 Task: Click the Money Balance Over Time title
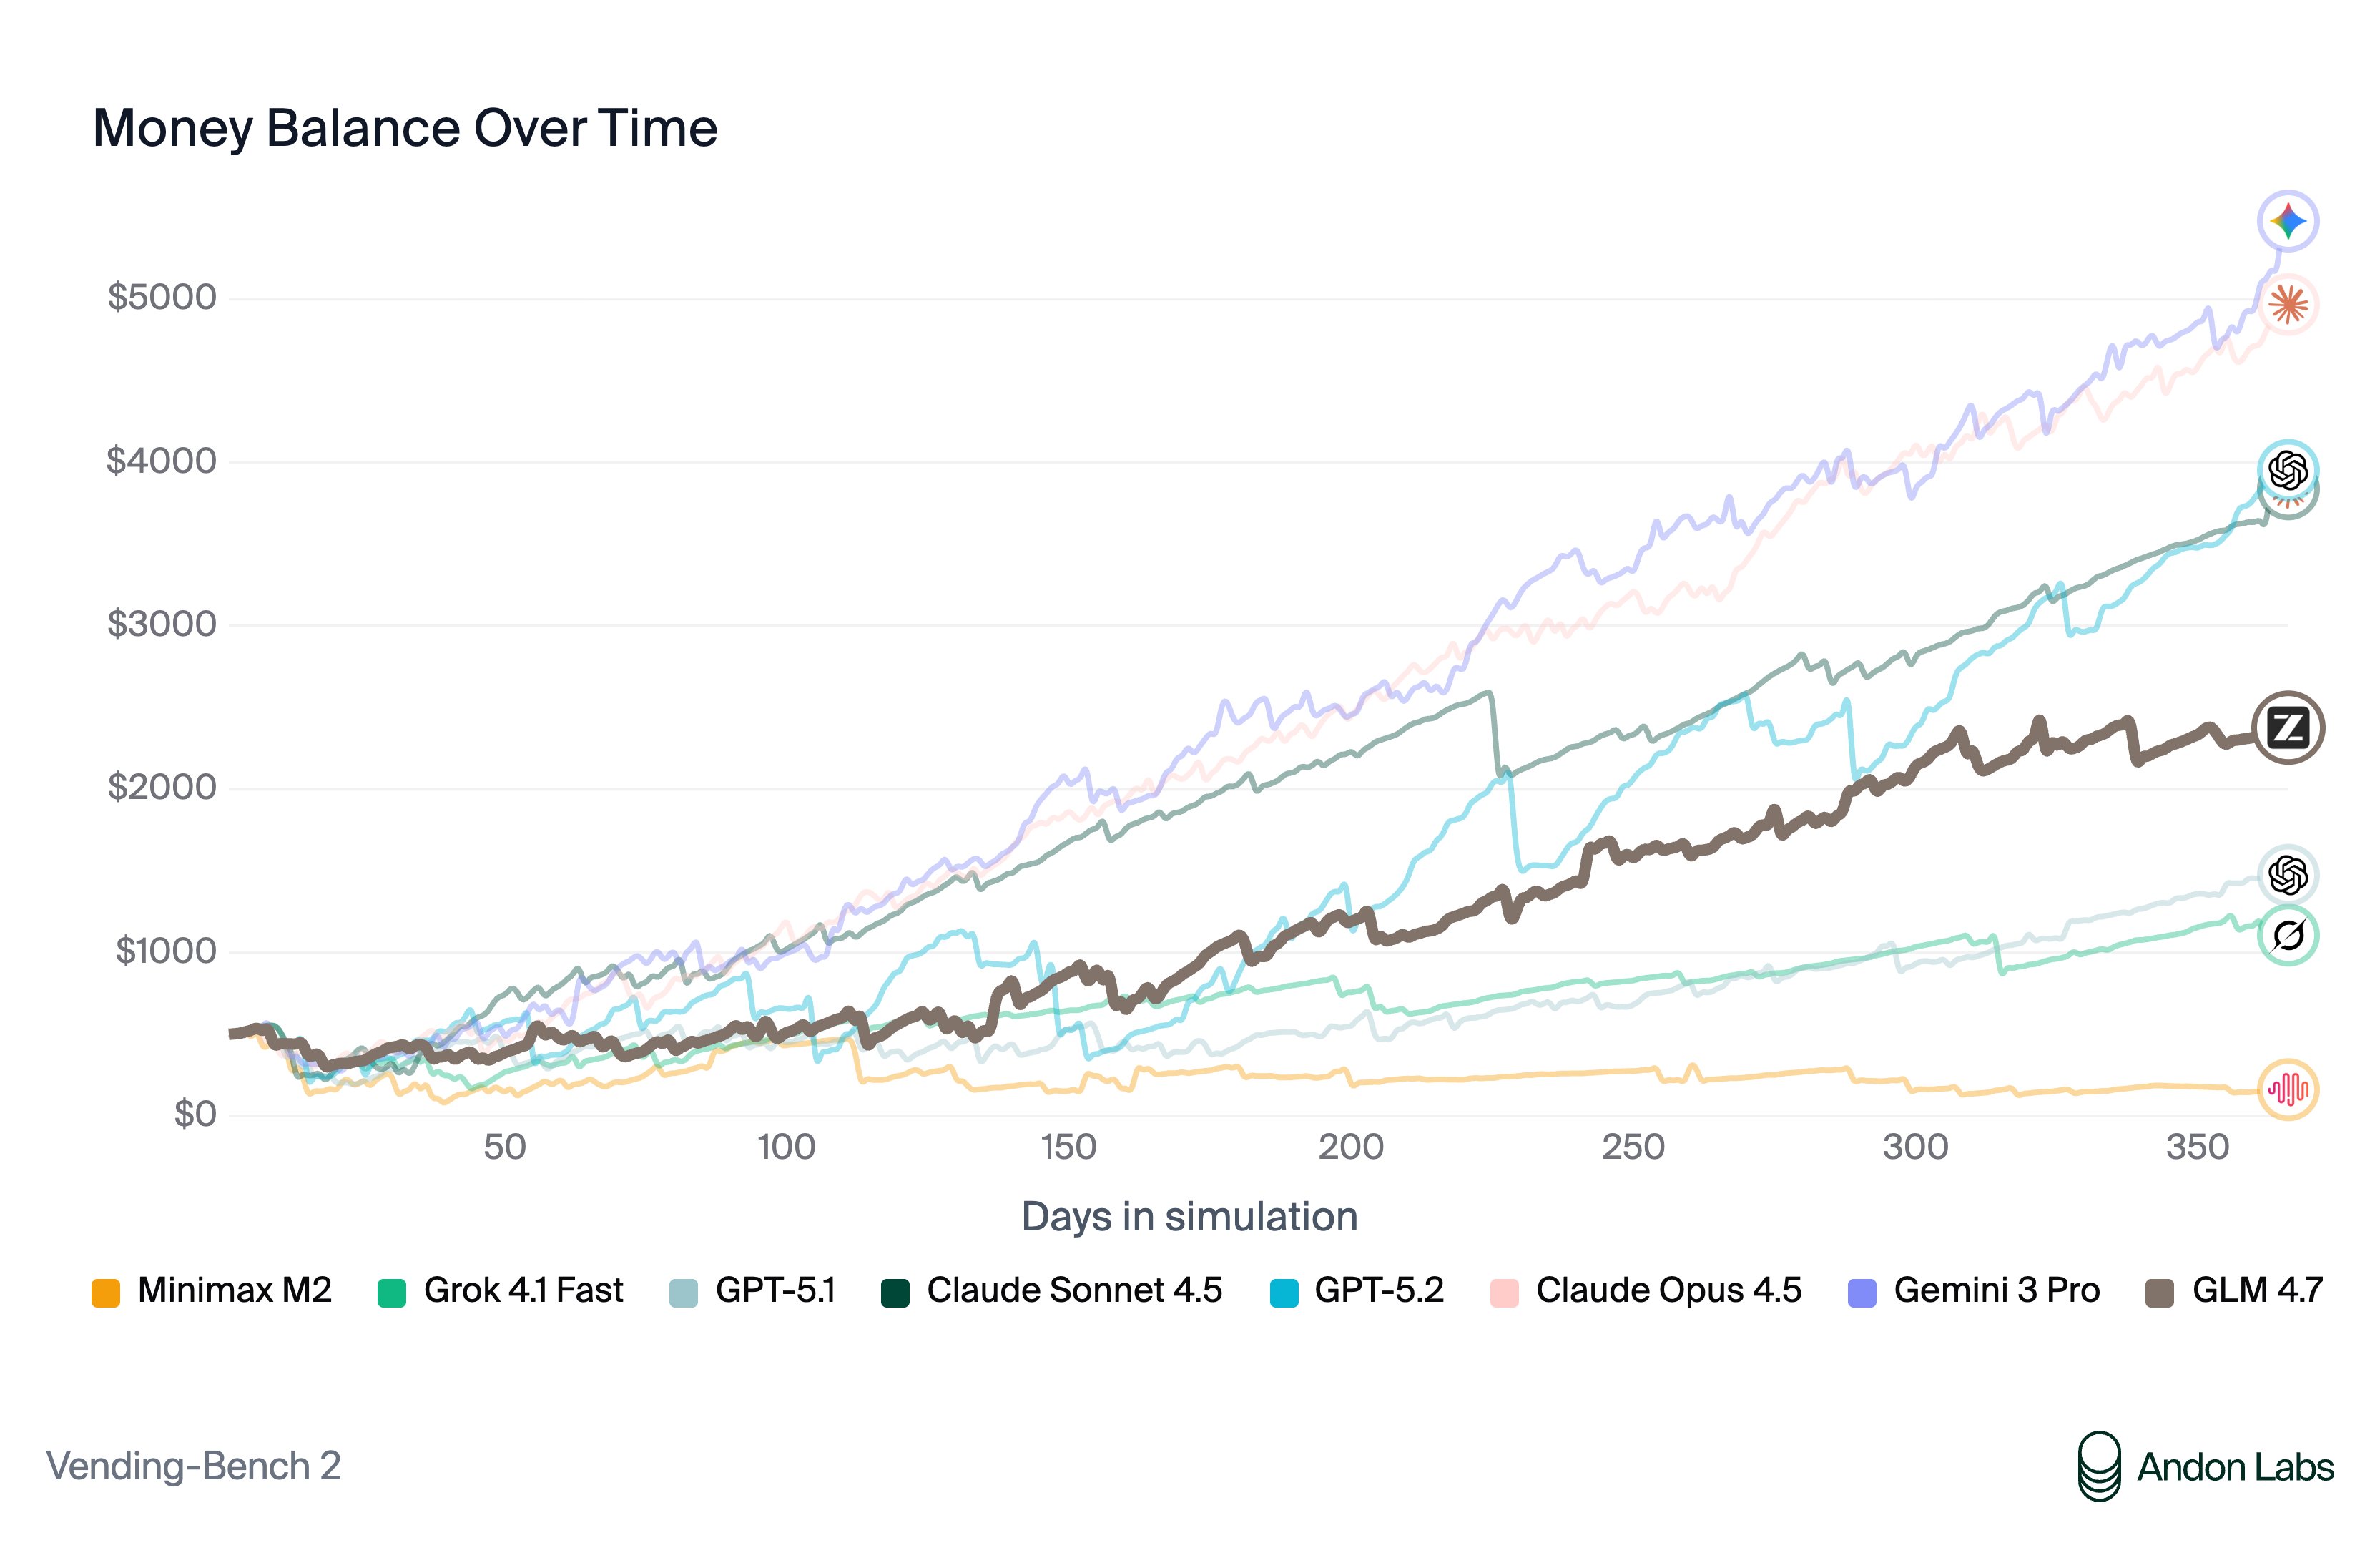[405, 128]
